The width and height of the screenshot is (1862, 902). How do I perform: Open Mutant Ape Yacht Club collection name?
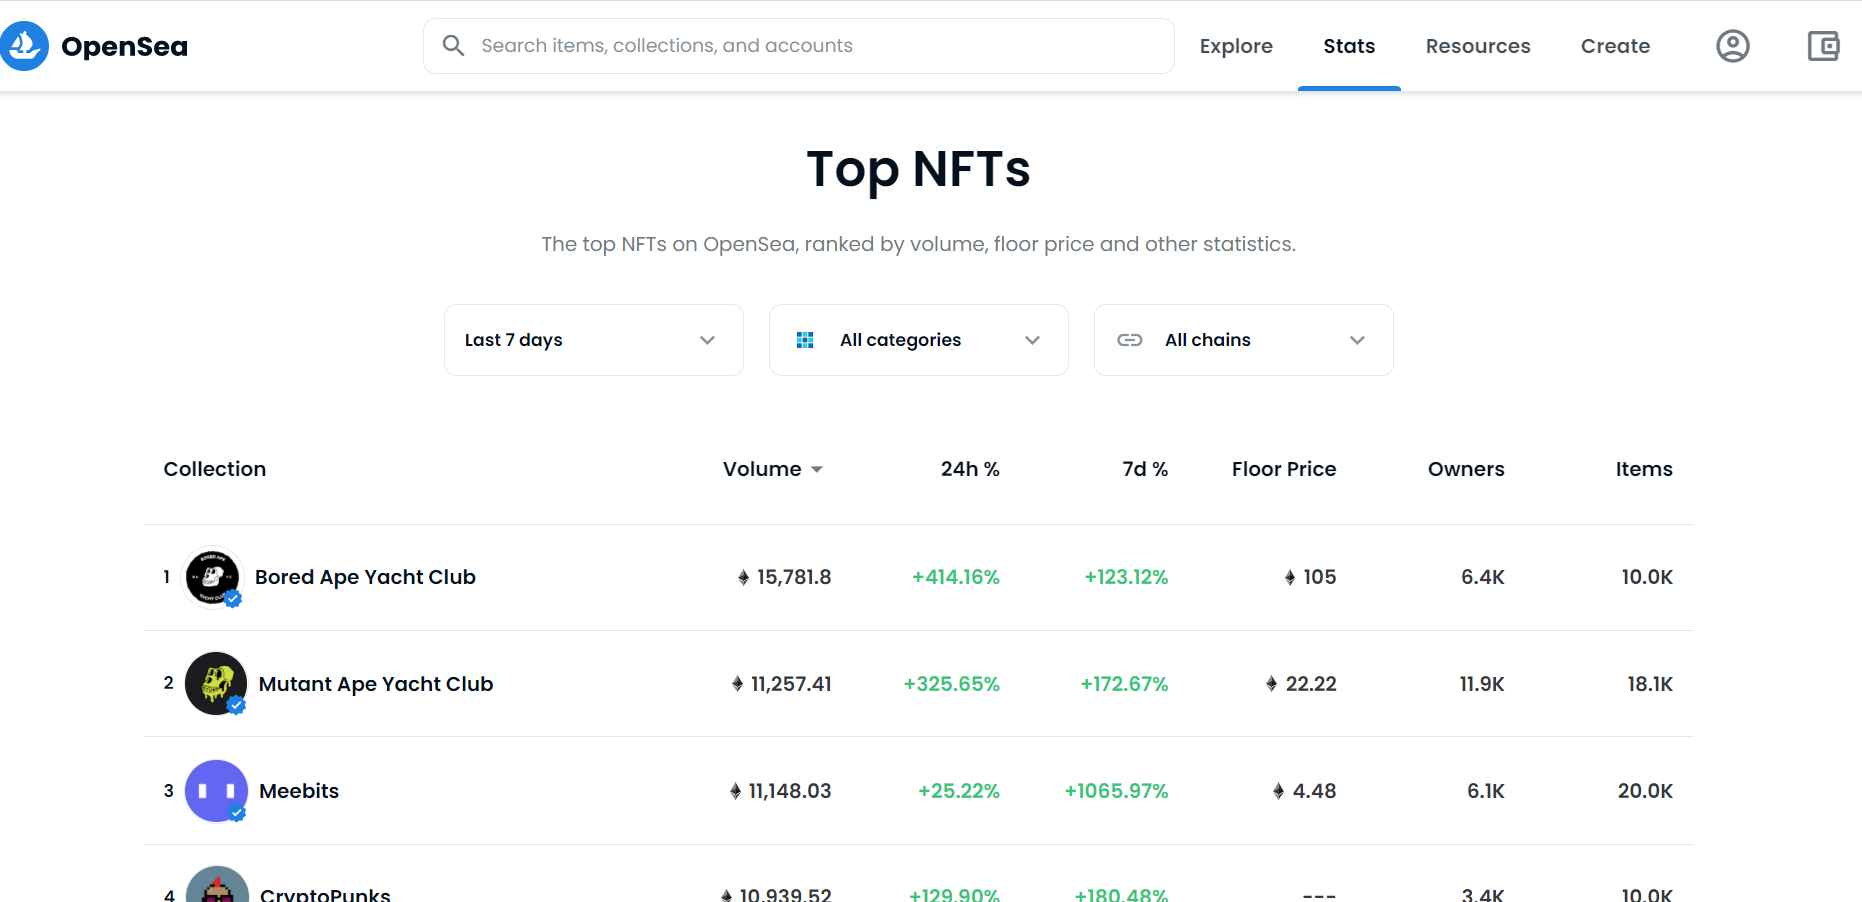pyautogui.click(x=376, y=684)
